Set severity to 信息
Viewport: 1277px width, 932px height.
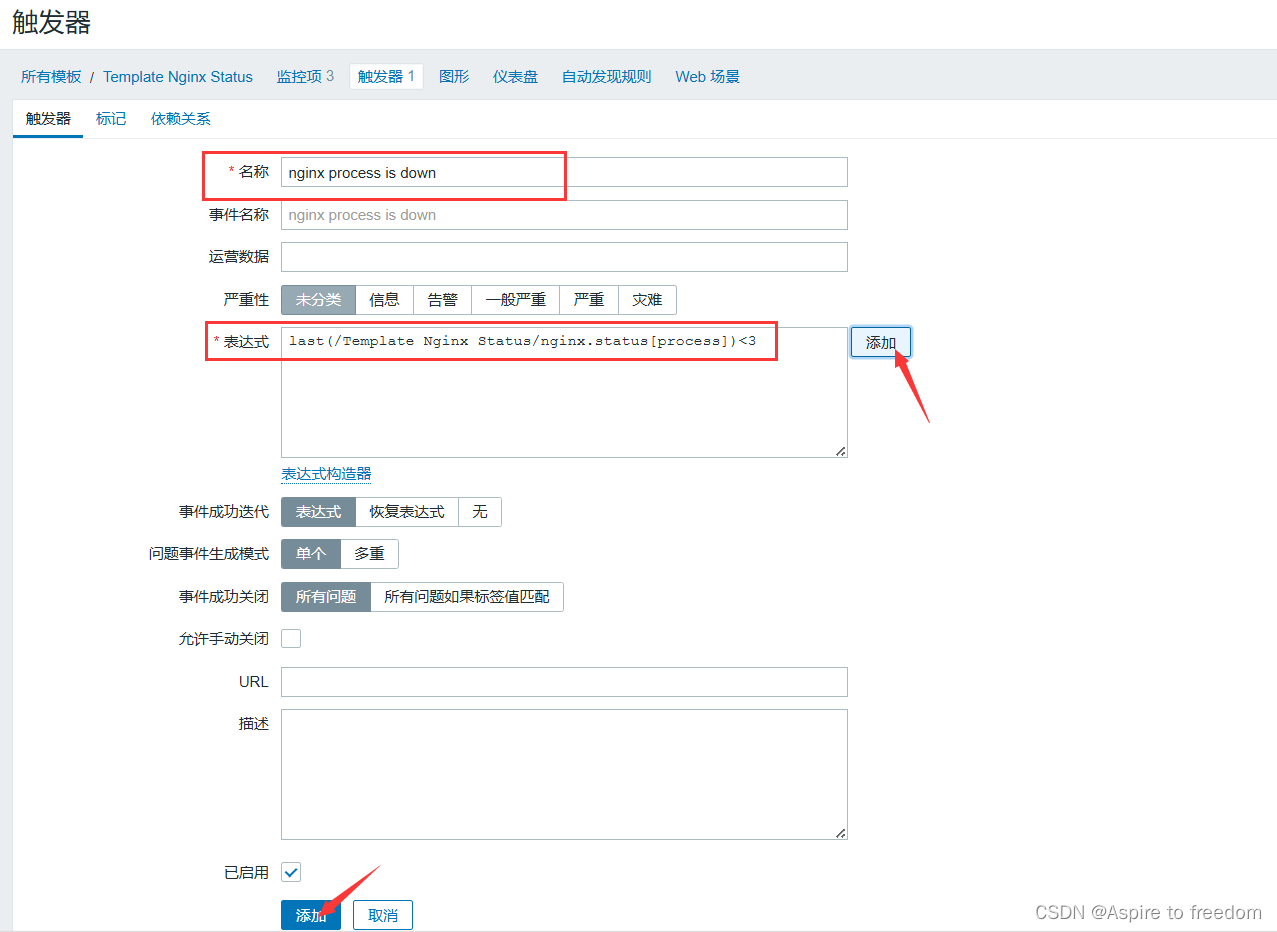pos(385,300)
